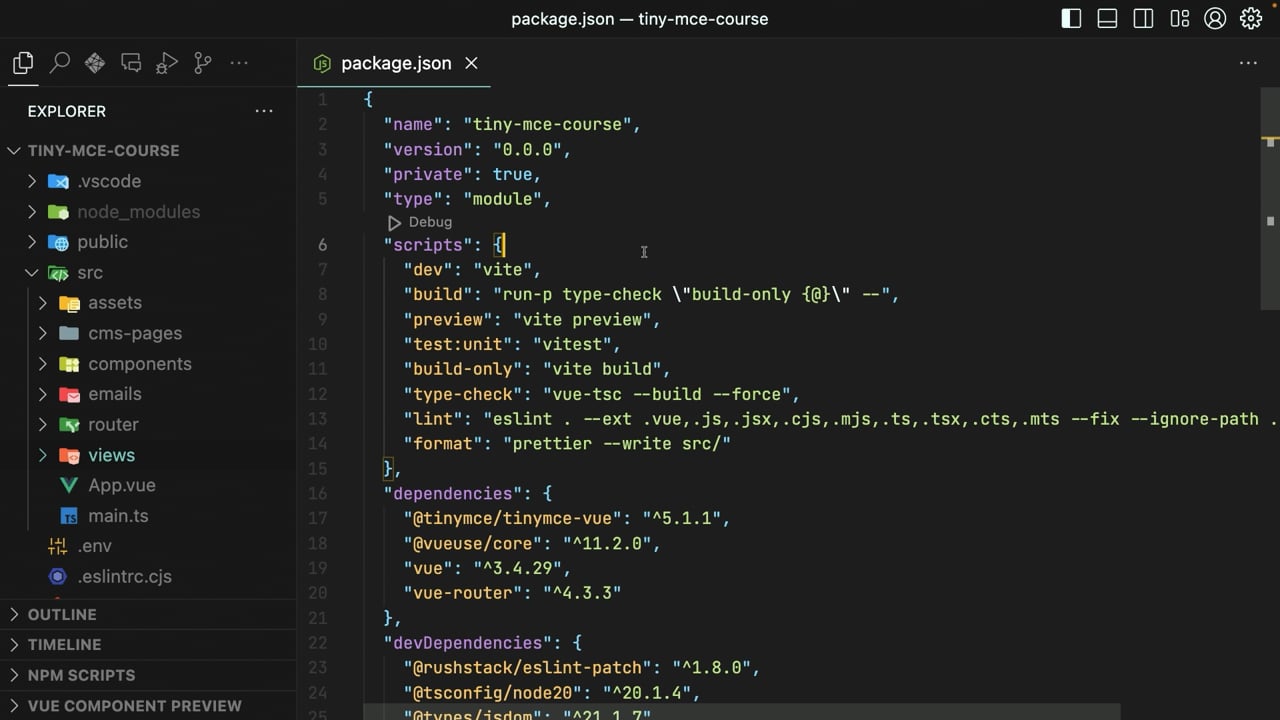Image resolution: width=1280 pixels, height=720 pixels.
Task: Toggle the primary side bar visibility
Action: pyautogui.click(x=1071, y=18)
